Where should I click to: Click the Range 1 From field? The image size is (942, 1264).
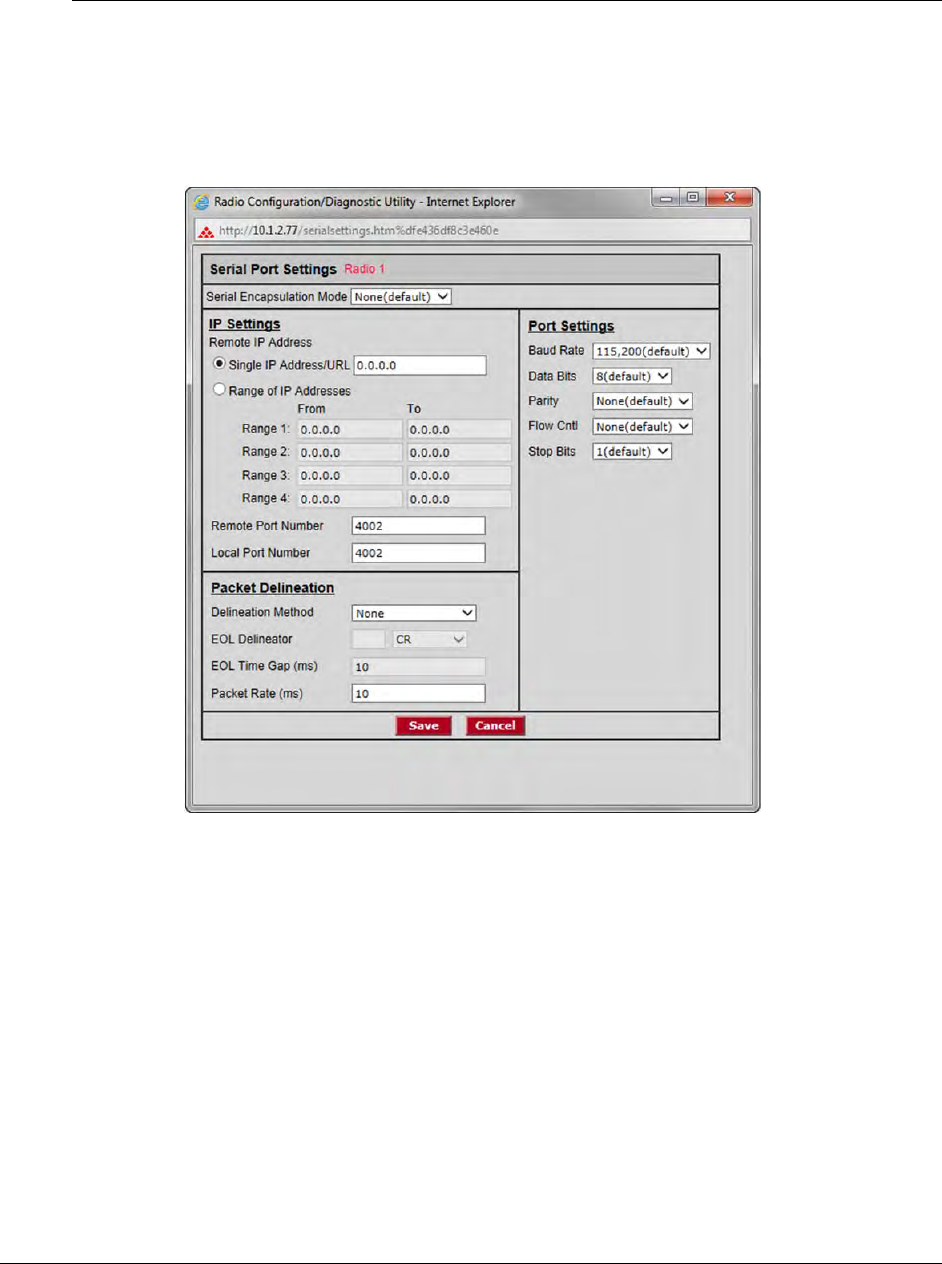tap(350, 429)
